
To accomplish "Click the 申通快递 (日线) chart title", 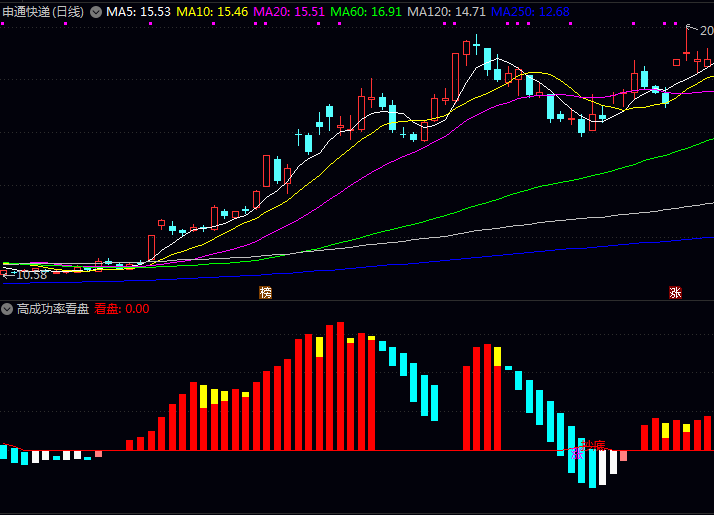I will pos(43,12).
